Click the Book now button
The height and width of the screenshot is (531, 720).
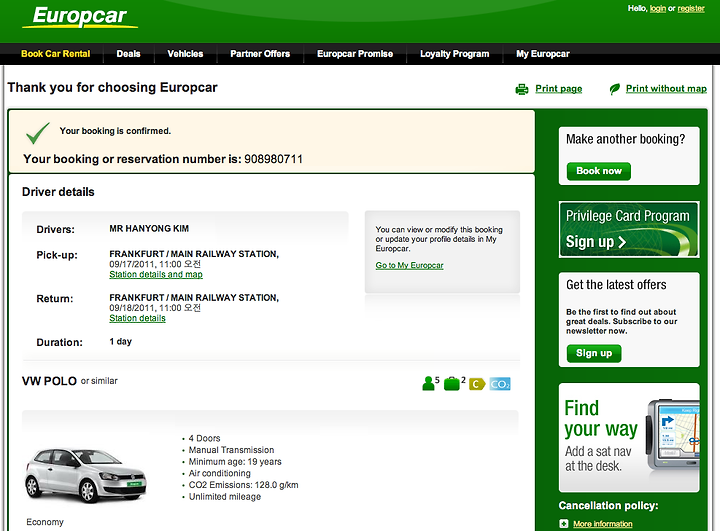coord(598,171)
